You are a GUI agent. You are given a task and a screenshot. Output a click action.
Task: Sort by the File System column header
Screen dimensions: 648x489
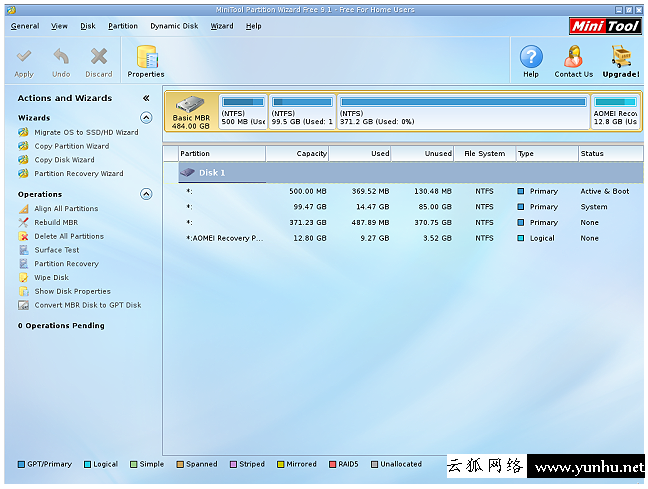point(485,153)
